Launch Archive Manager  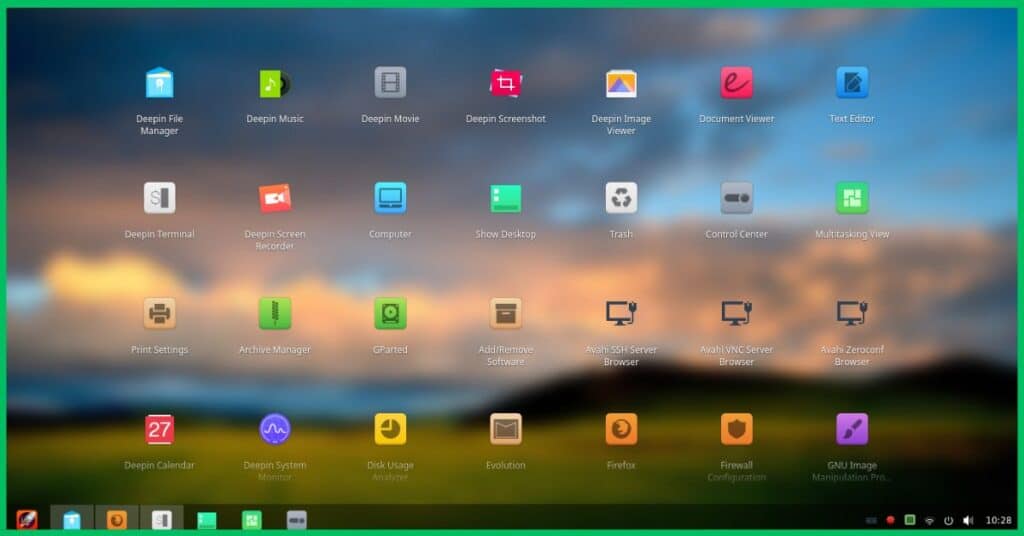coord(275,313)
